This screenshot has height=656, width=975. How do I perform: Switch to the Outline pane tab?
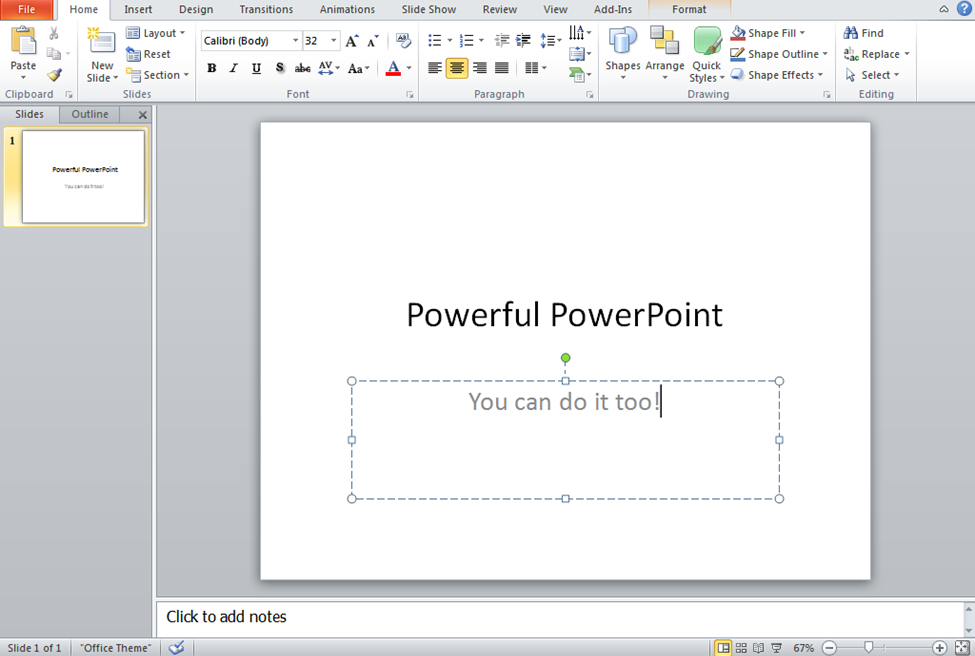tap(90, 114)
